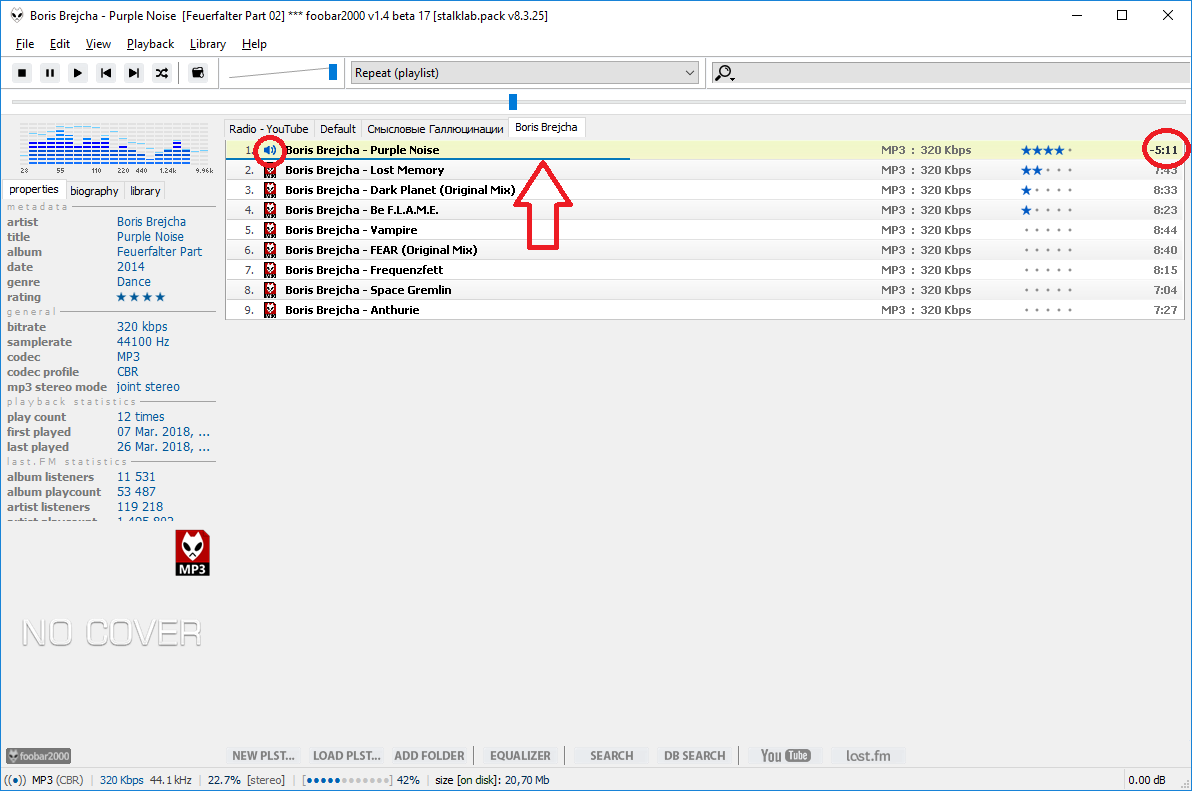Click the toolbar icon right of shuffle
This screenshot has height=791, width=1192.
click(x=198, y=73)
